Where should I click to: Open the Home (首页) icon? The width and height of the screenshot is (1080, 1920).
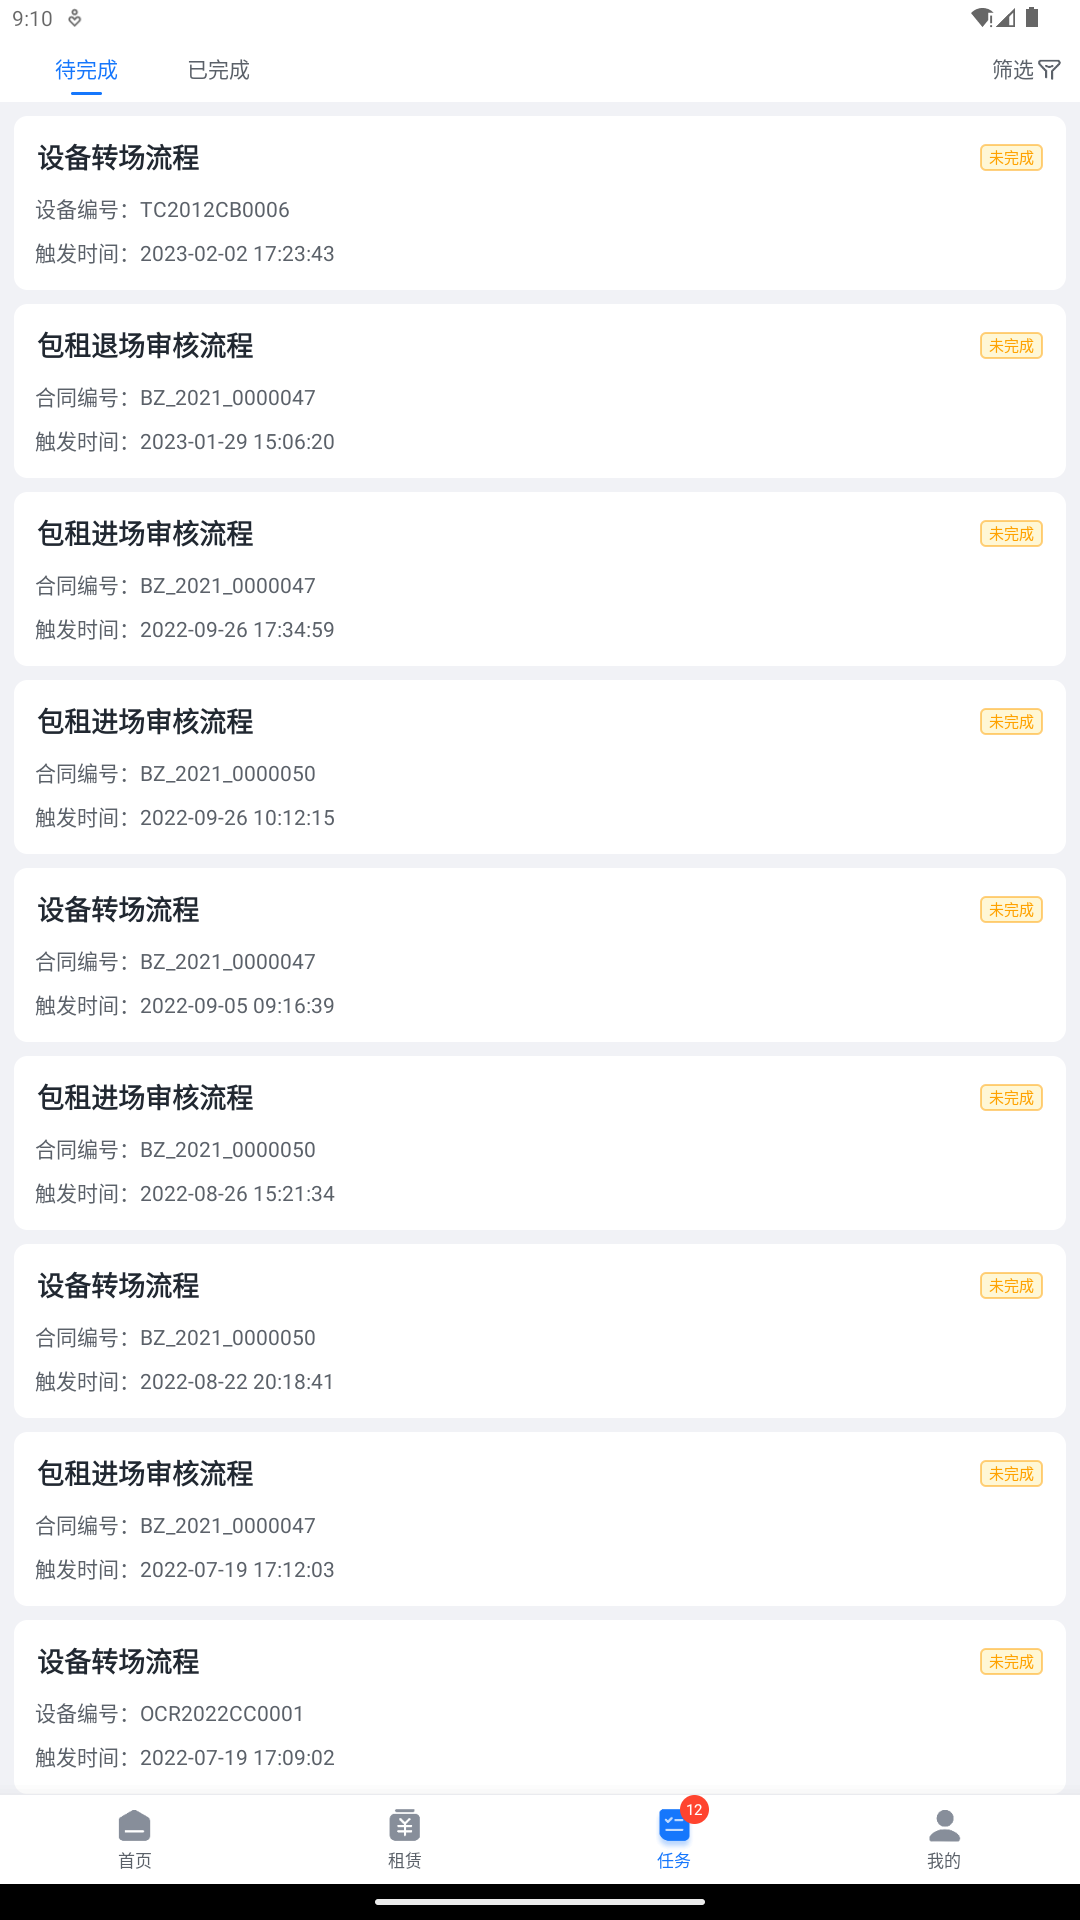[x=134, y=1826]
